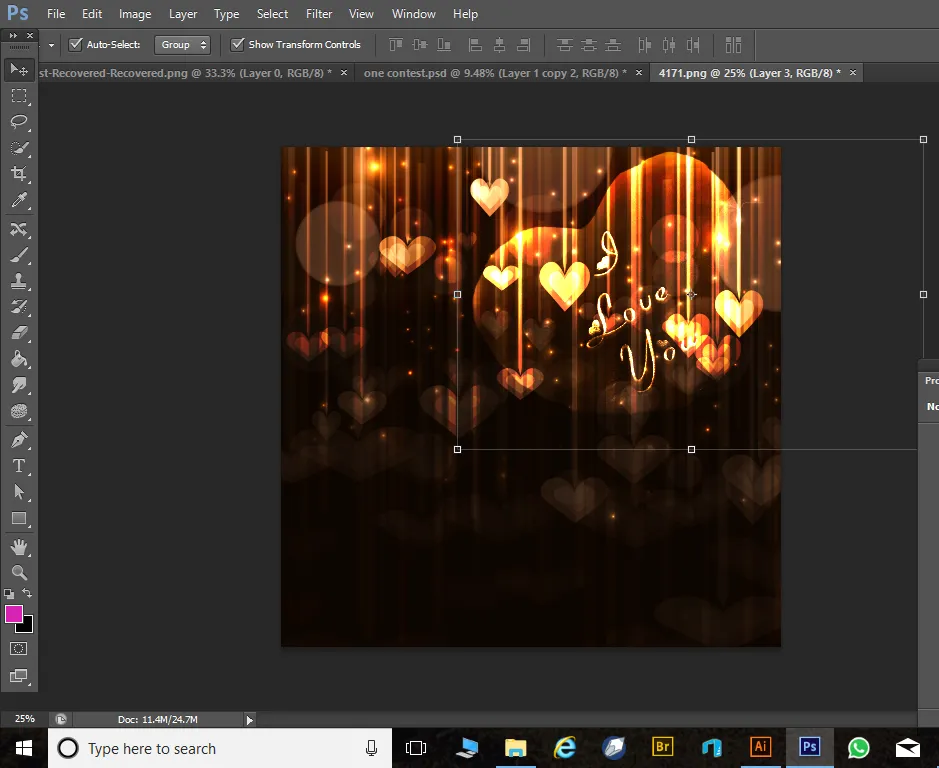939x768 pixels.
Task: Distribute right edges of layers
Action: coord(693,45)
